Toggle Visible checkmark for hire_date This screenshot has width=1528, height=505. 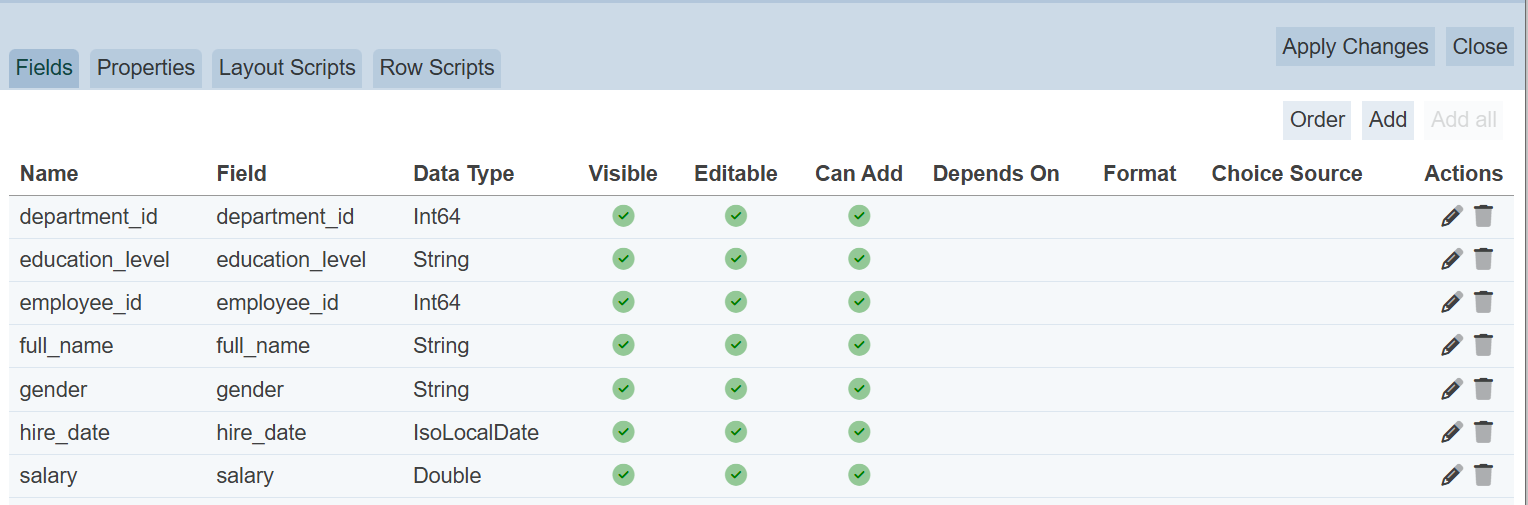coord(623,432)
